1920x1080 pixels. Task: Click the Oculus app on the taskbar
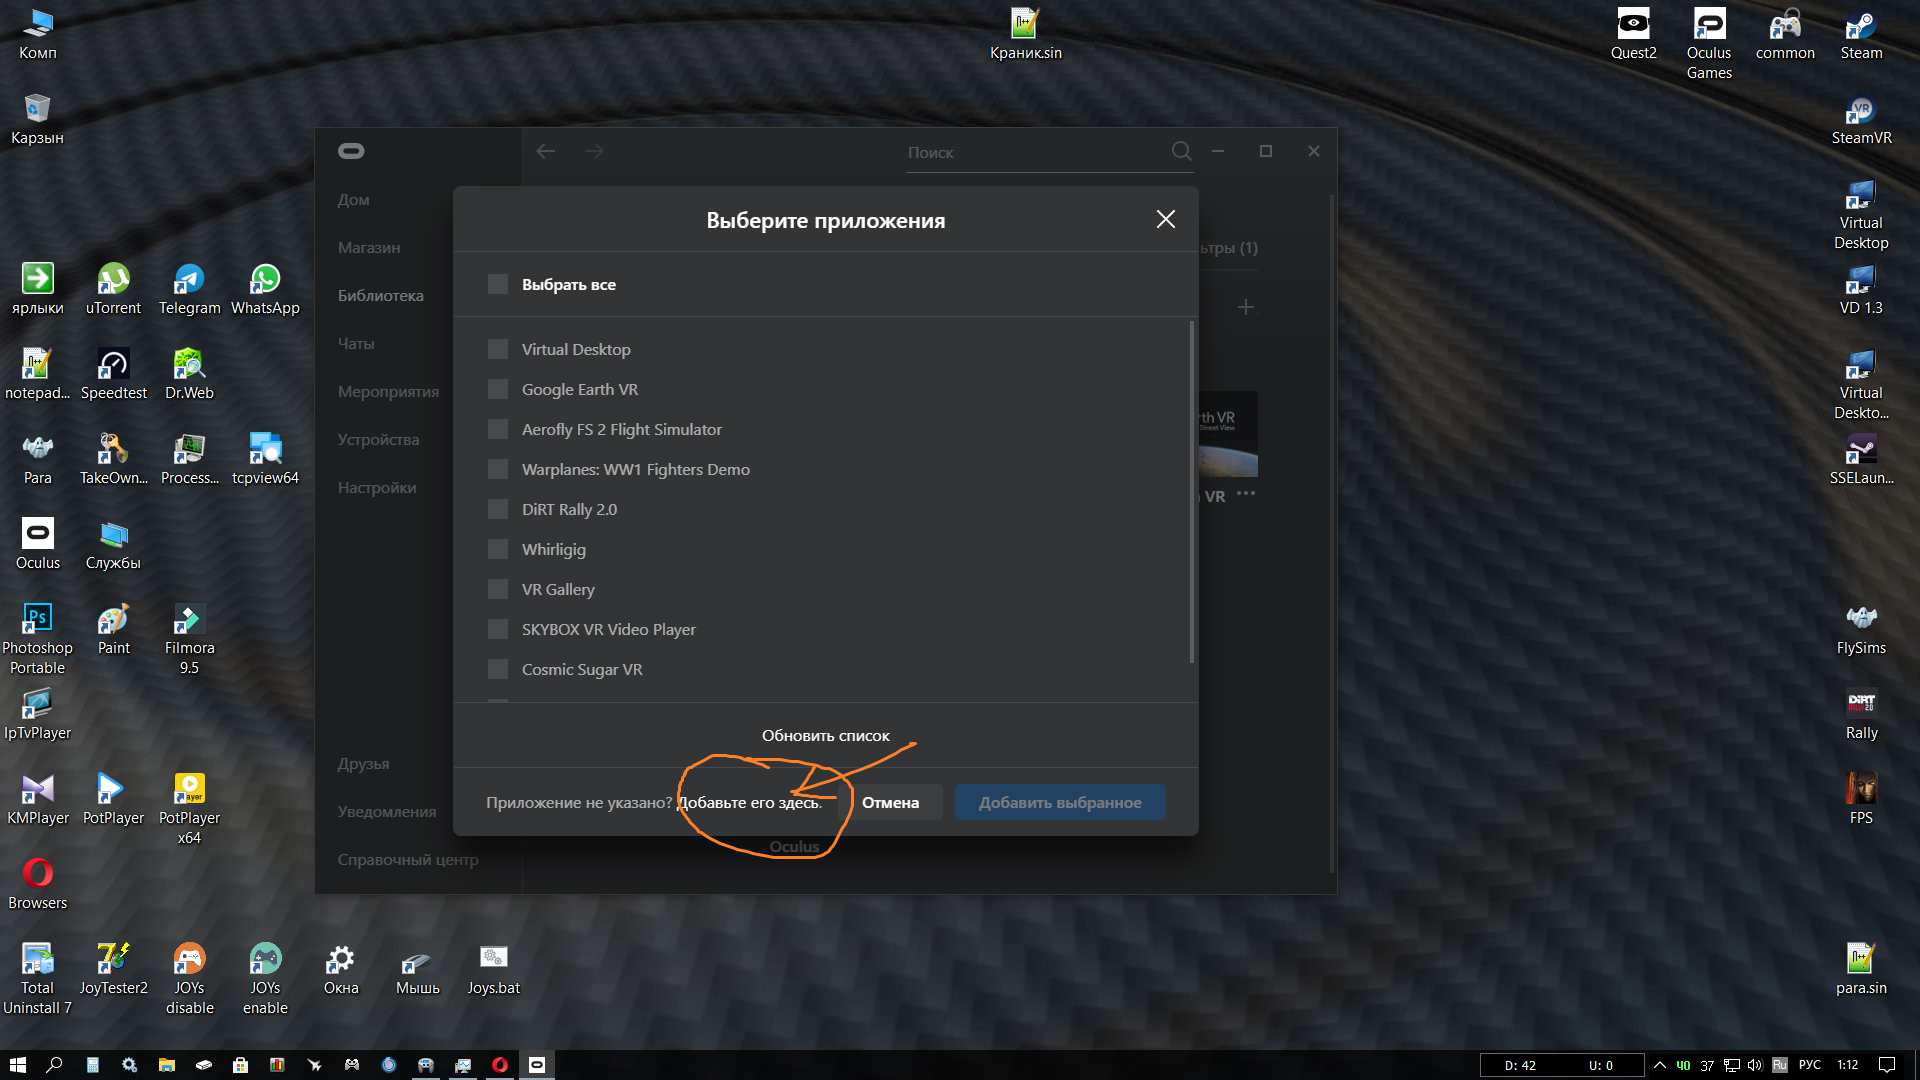click(537, 1065)
